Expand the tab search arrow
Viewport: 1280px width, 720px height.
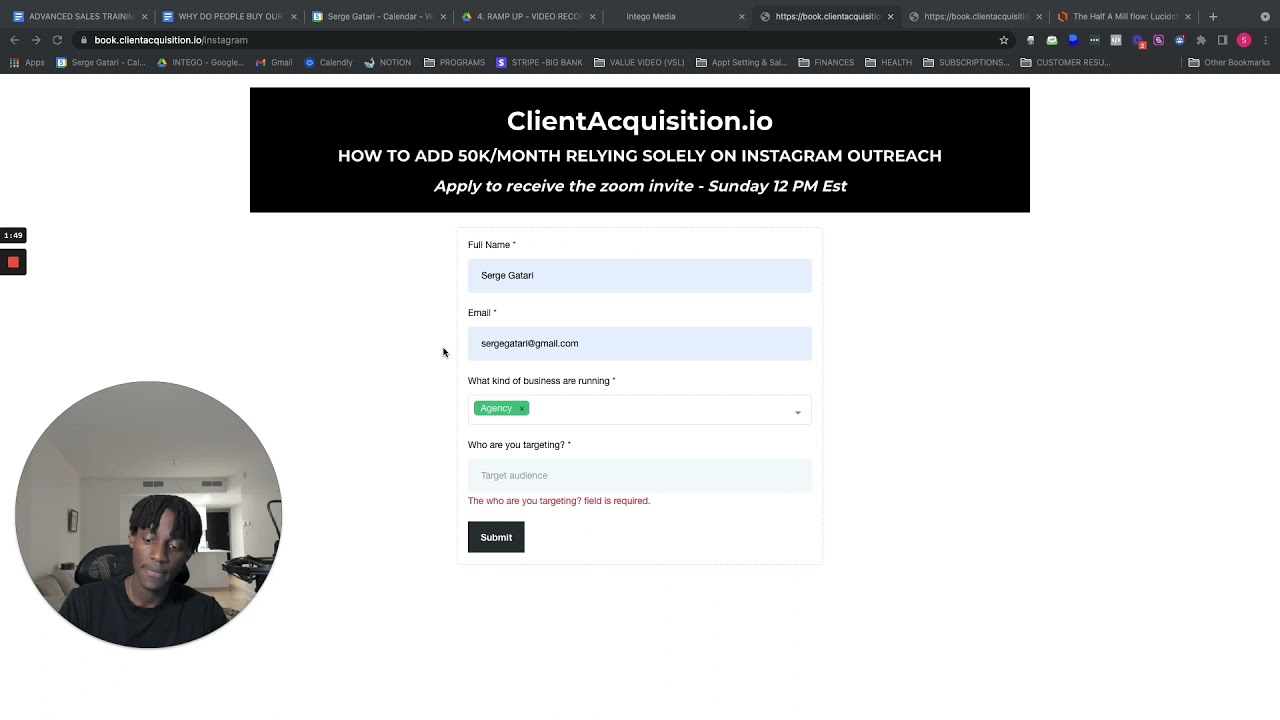(x=1265, y=16)
